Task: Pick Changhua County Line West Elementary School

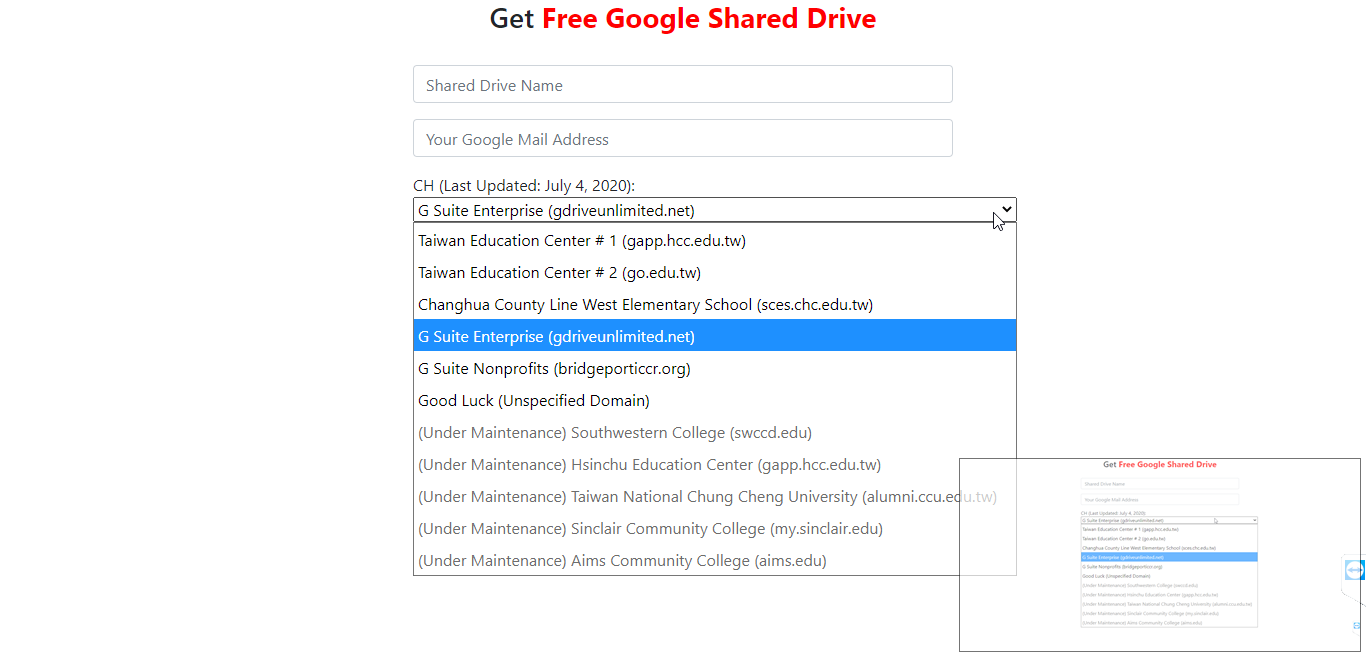Action: 715,304
